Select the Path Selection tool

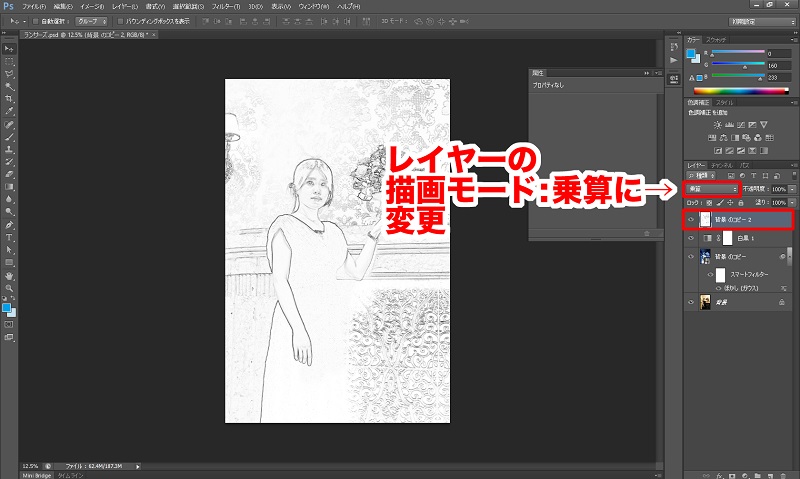9,250
